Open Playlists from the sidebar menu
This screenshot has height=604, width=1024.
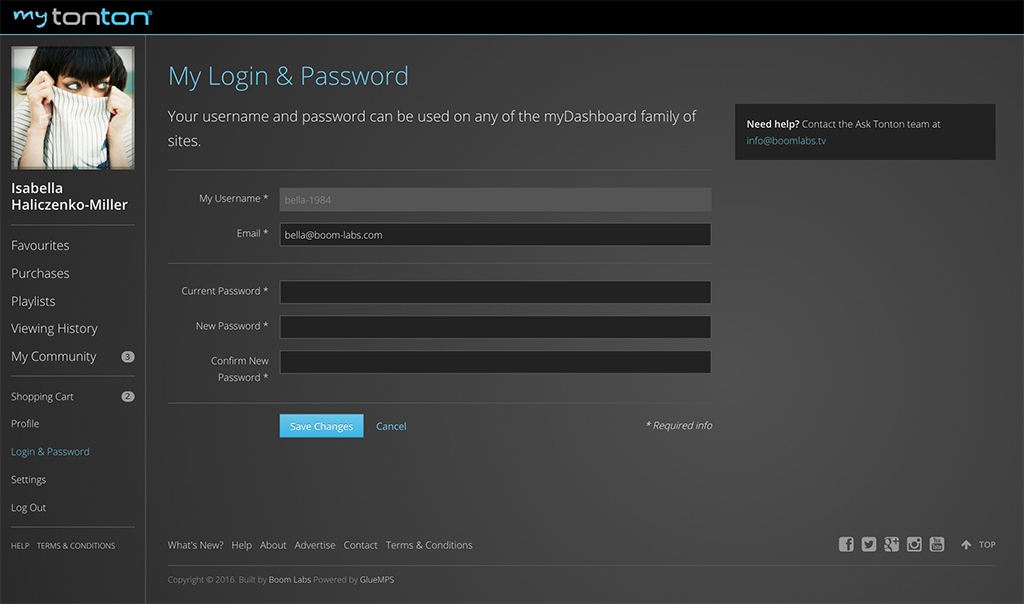tap(33, 301)
